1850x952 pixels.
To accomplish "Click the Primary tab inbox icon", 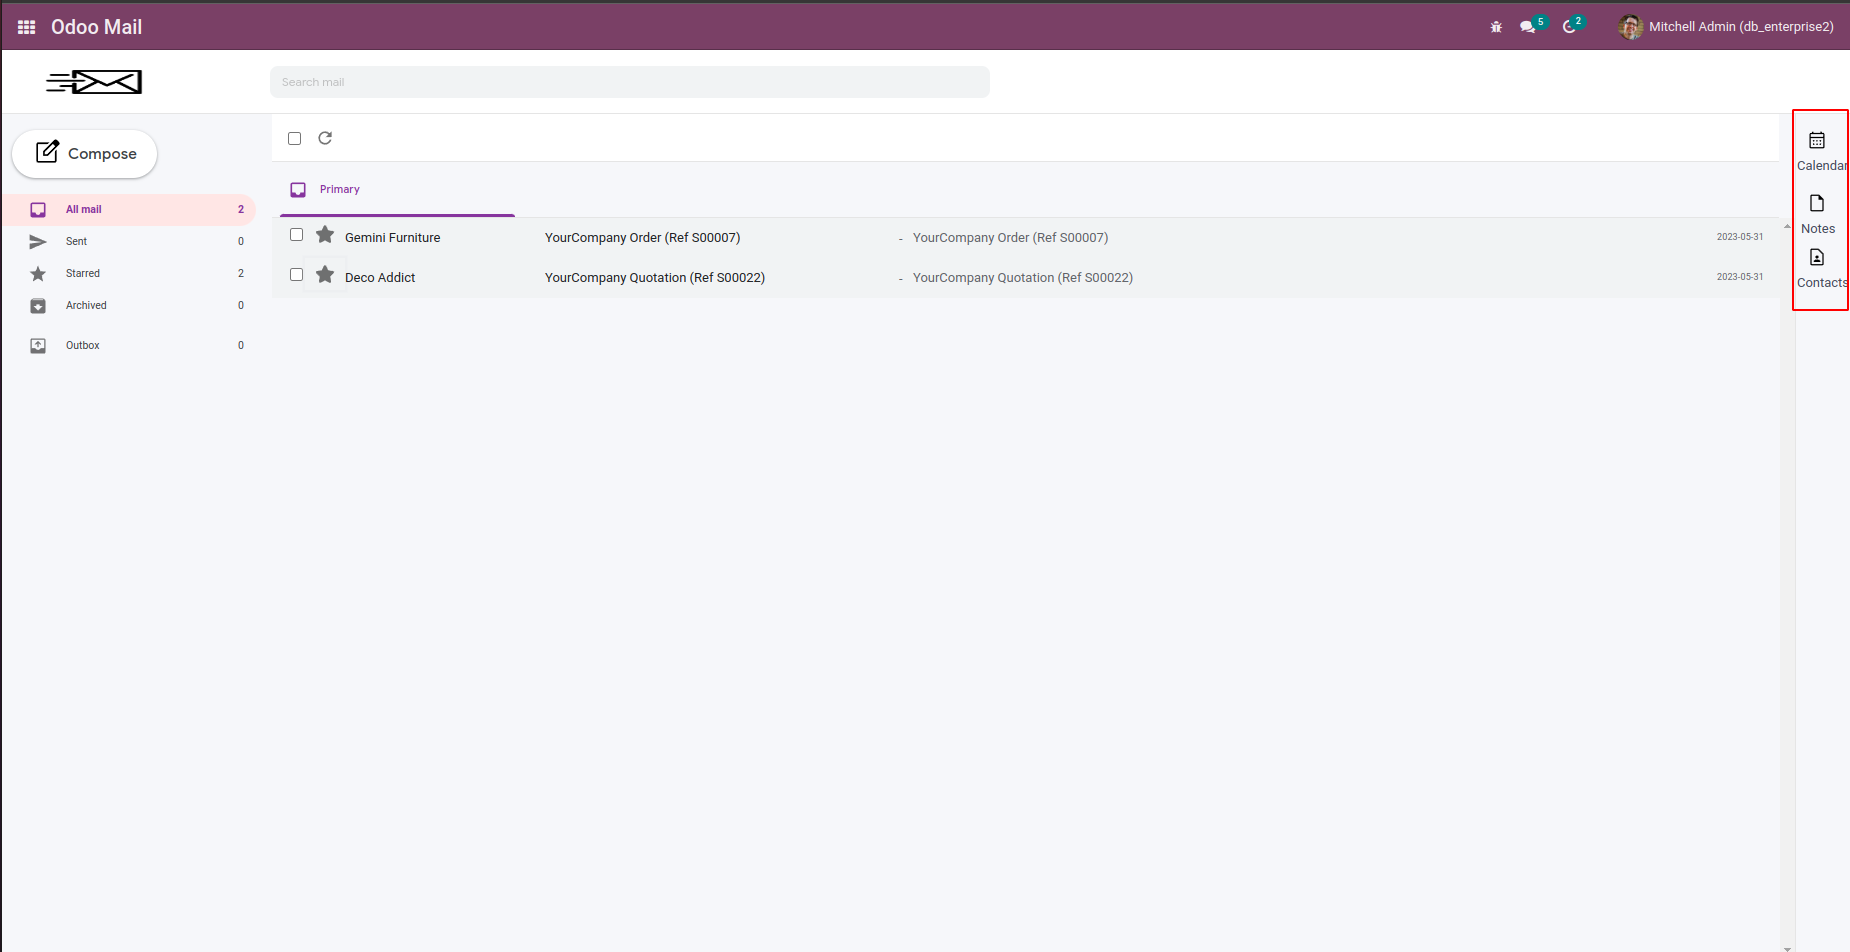I will click(x=298, y=190).
